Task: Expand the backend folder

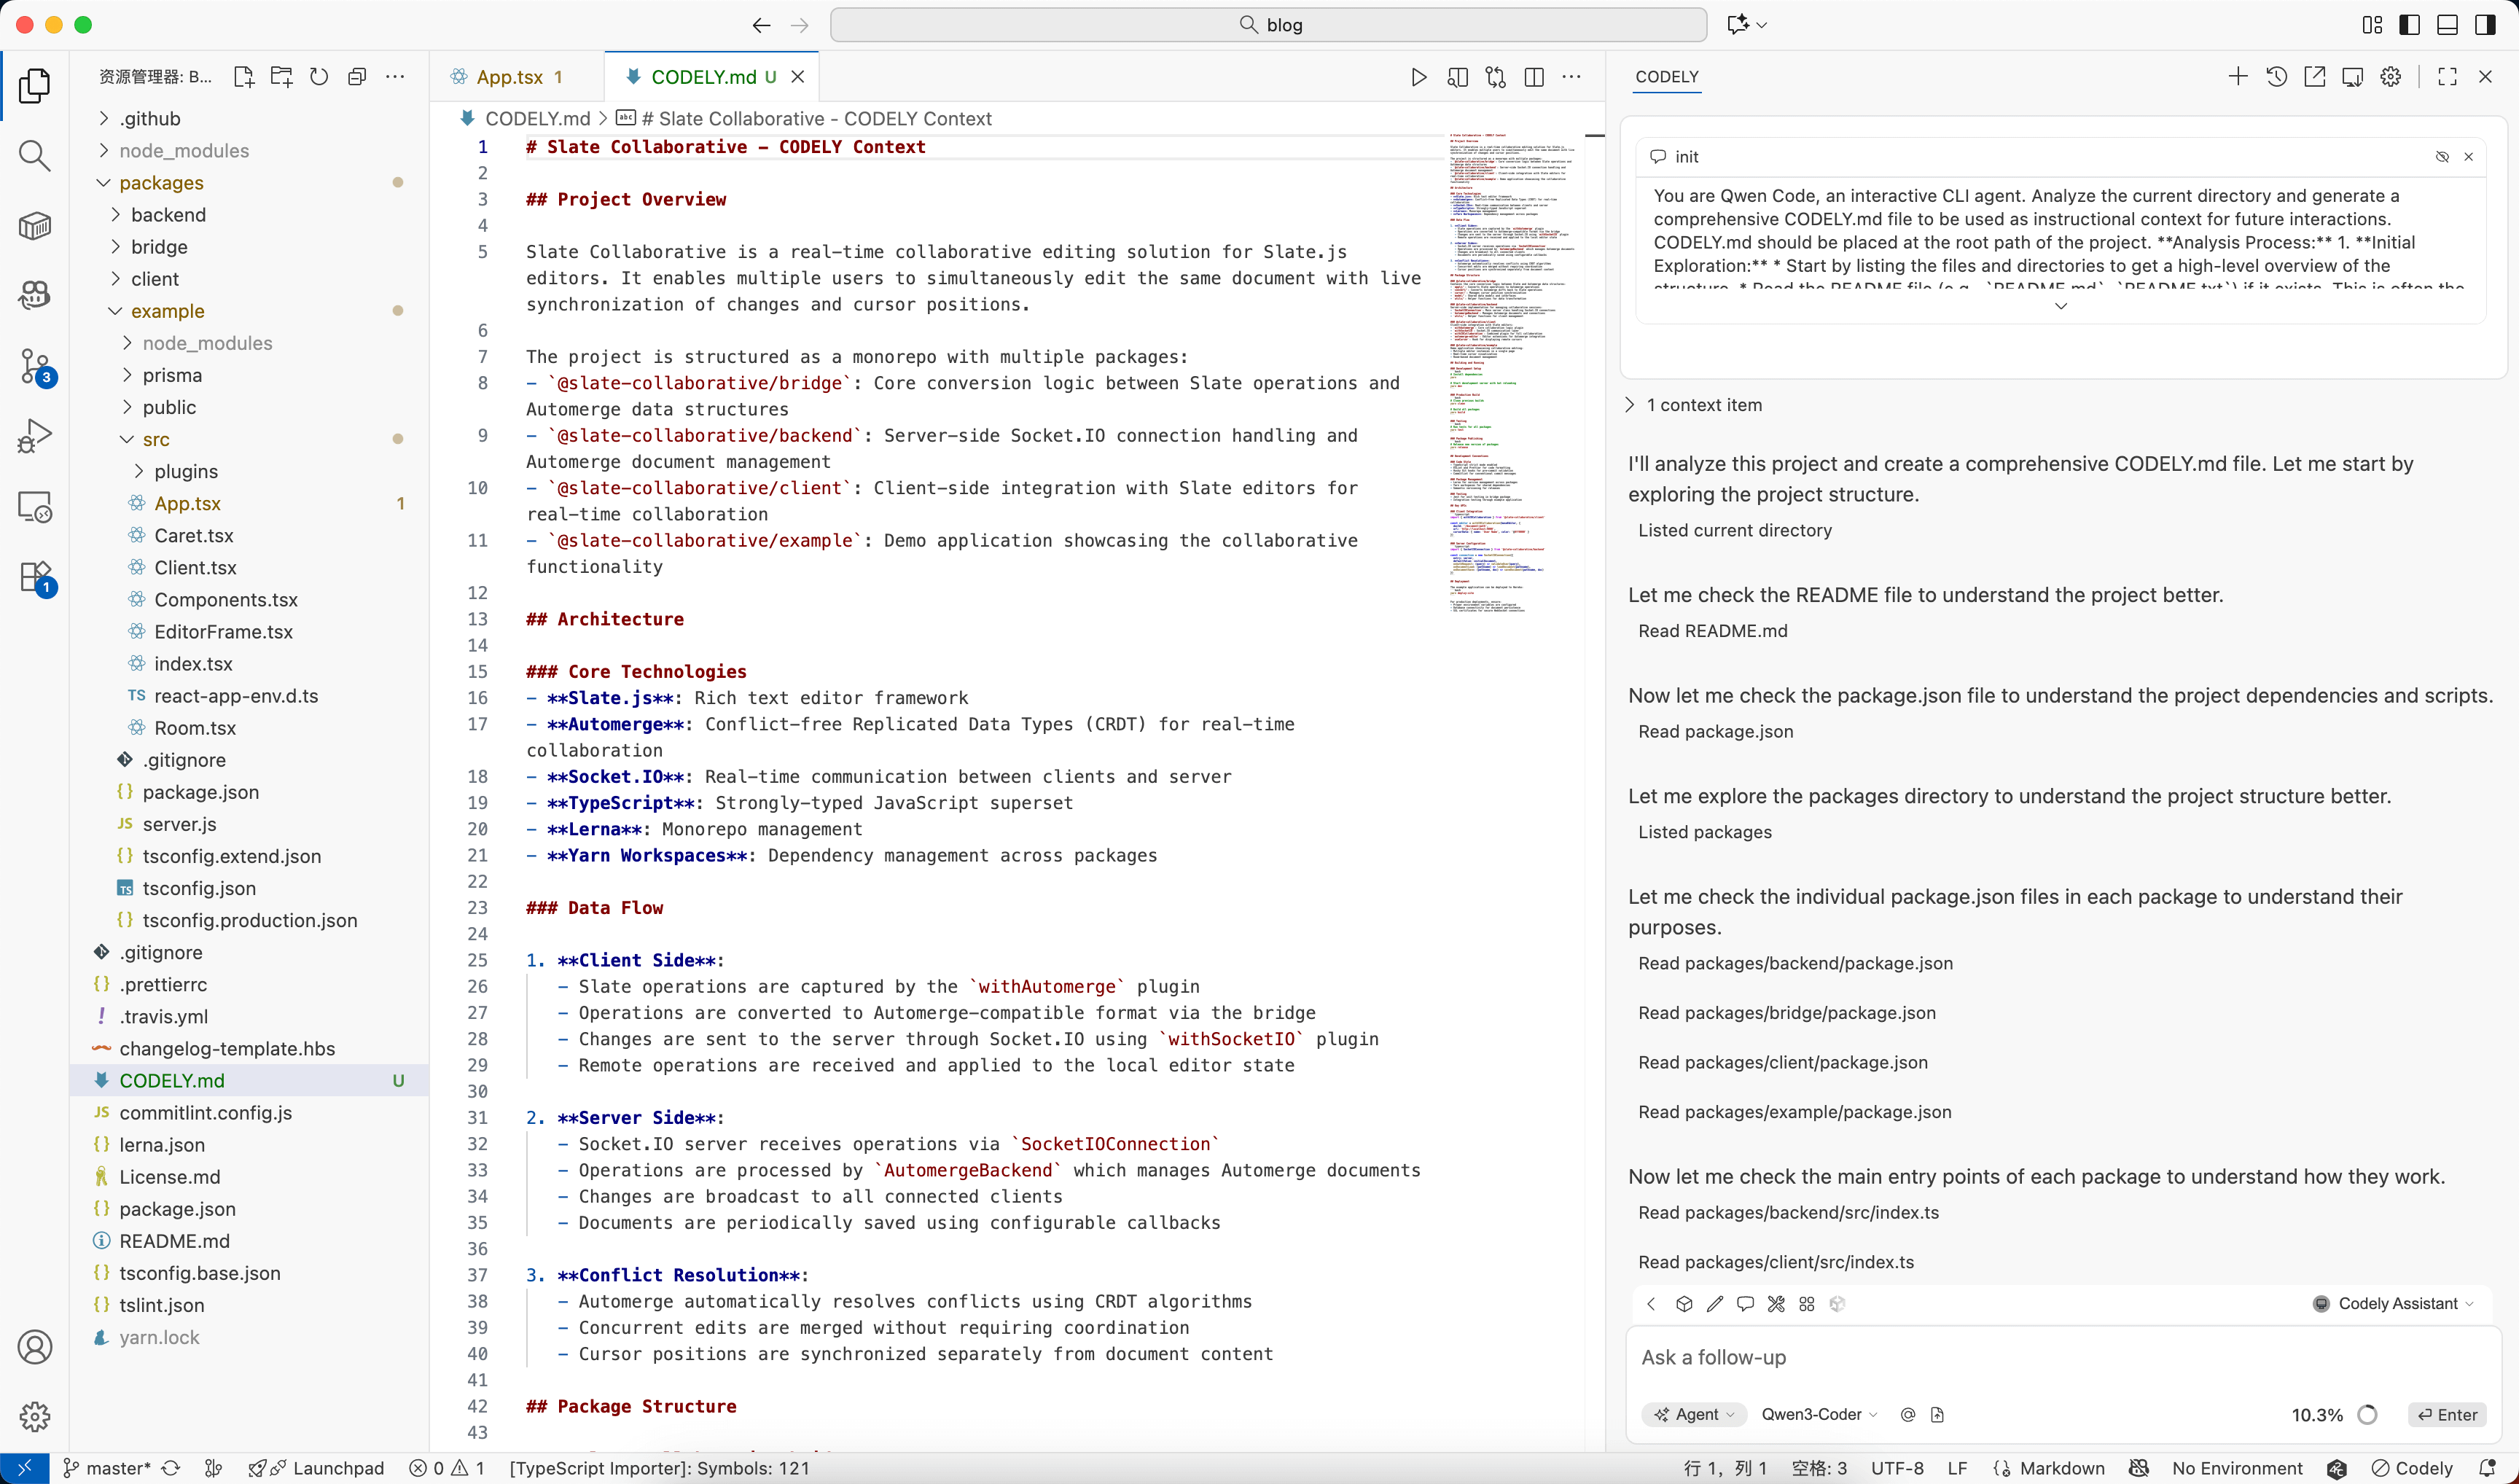Action: [168, 215]
